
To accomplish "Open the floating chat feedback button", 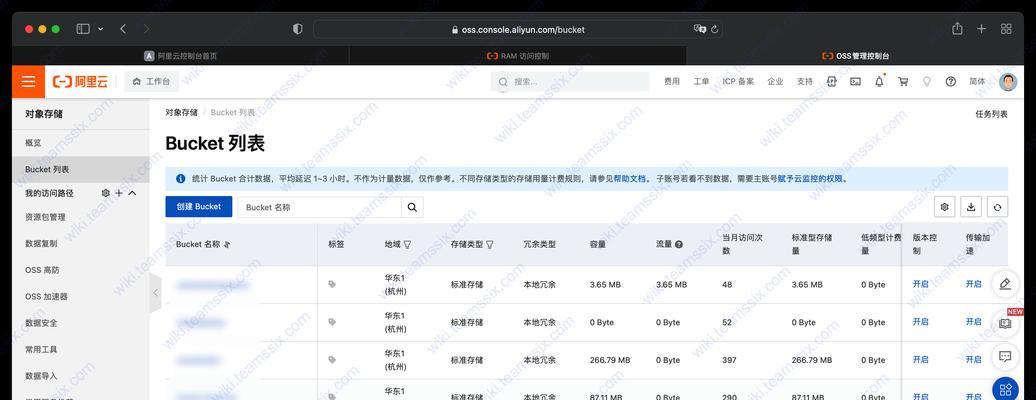I will coord(1005,356).
